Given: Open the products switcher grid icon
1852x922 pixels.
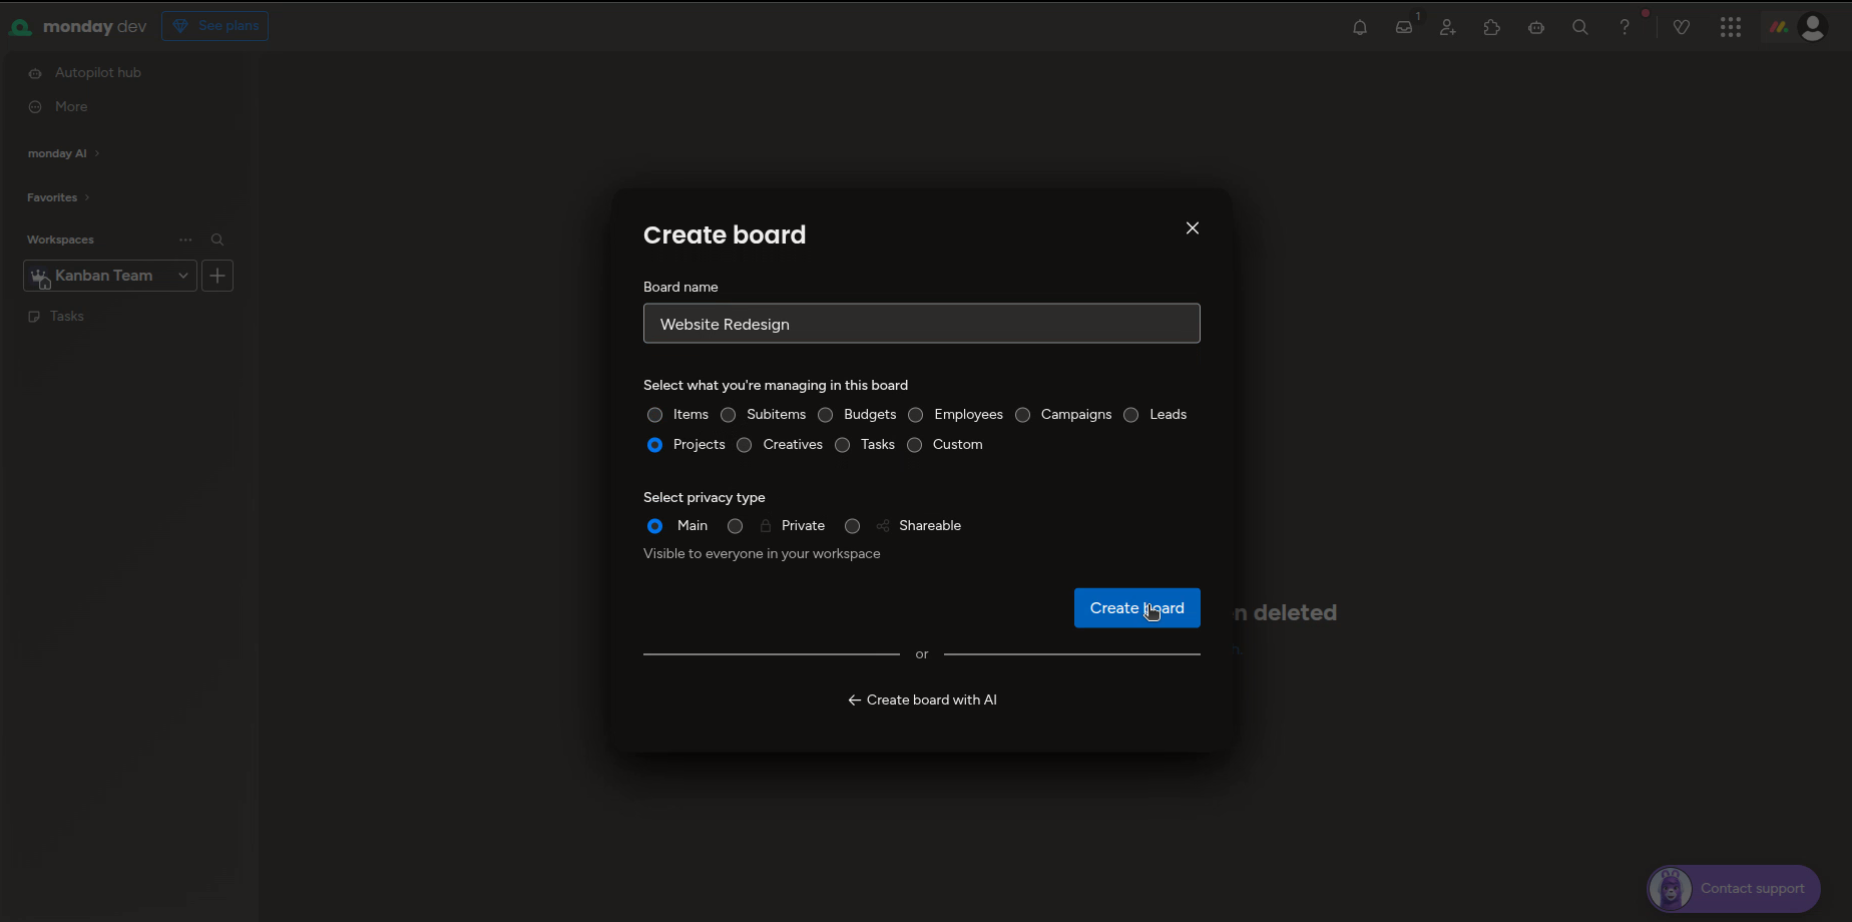Looking at the screenshot, I should 1731,28.
